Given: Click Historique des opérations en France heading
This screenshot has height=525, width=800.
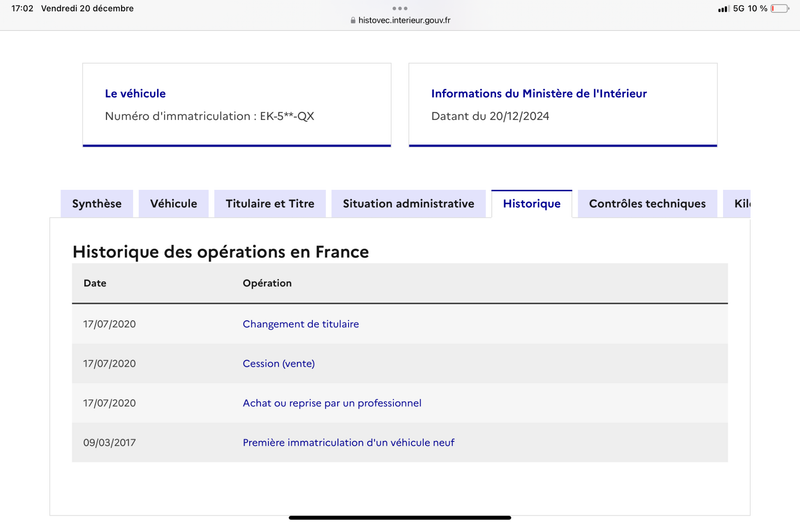Looking at the screenshot, I should coord(220,252).
